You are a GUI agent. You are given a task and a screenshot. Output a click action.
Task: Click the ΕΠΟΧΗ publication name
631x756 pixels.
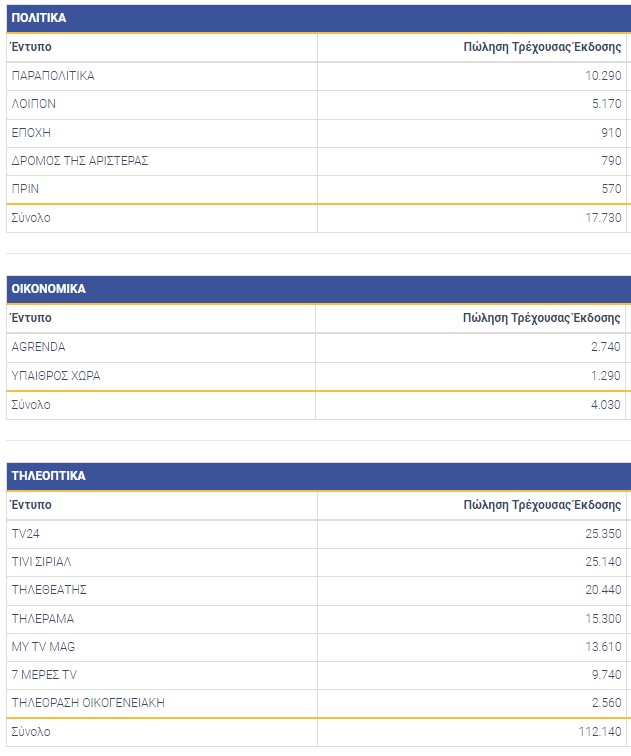pyautogui.click(x=31, y=132)
